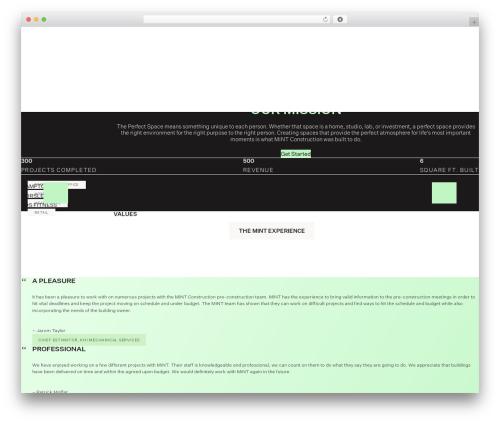The width and height of the screenshot is (500, 423).
Task: Reload the page with the refresh icon
Action: tap(325, 19)
